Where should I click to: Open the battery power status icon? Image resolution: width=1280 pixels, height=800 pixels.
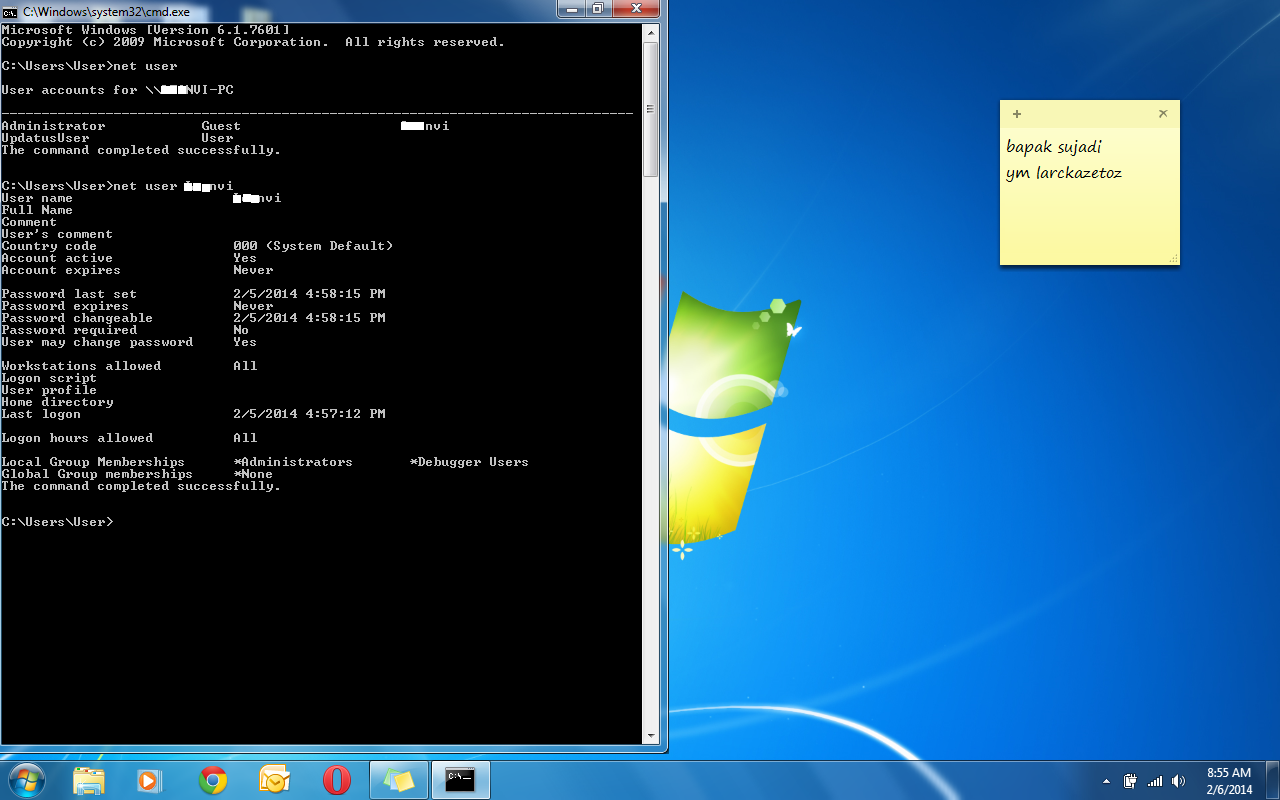click(1130, 781)
